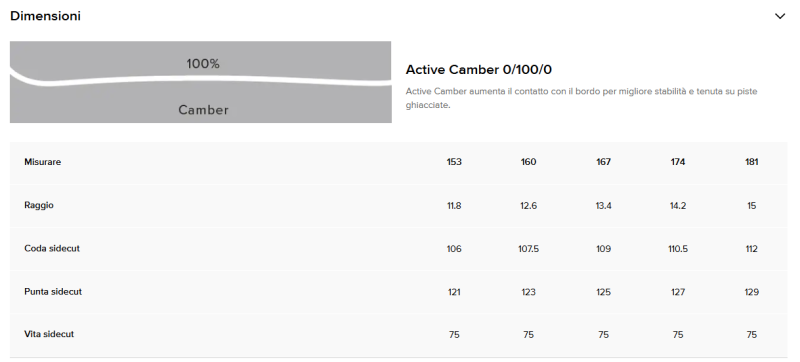800x362 pixels.
Task: Click the Misurare row label
Action: [42, 162]
